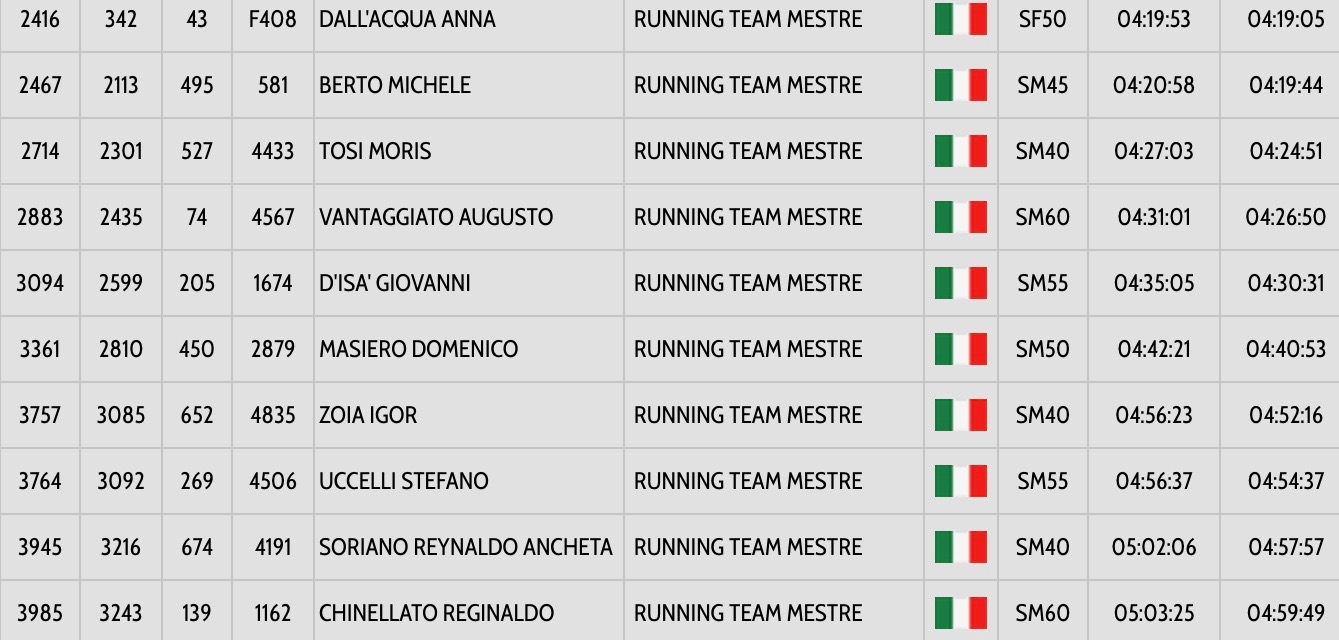Select the flag icon in Tosi Moris row
The image size is (1339, 640).
pyautogui.click(x=960, y=151)
